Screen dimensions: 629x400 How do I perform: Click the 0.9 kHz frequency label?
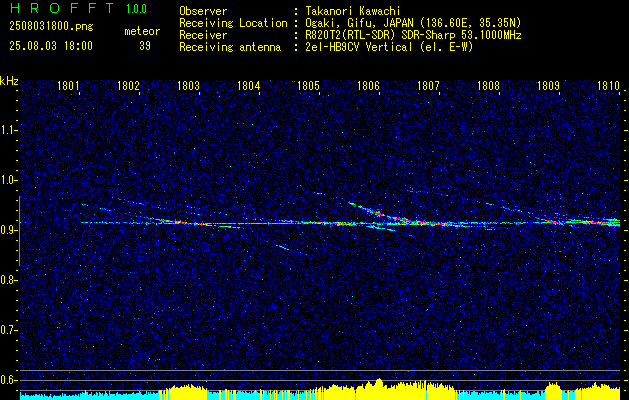pos(9,230)
